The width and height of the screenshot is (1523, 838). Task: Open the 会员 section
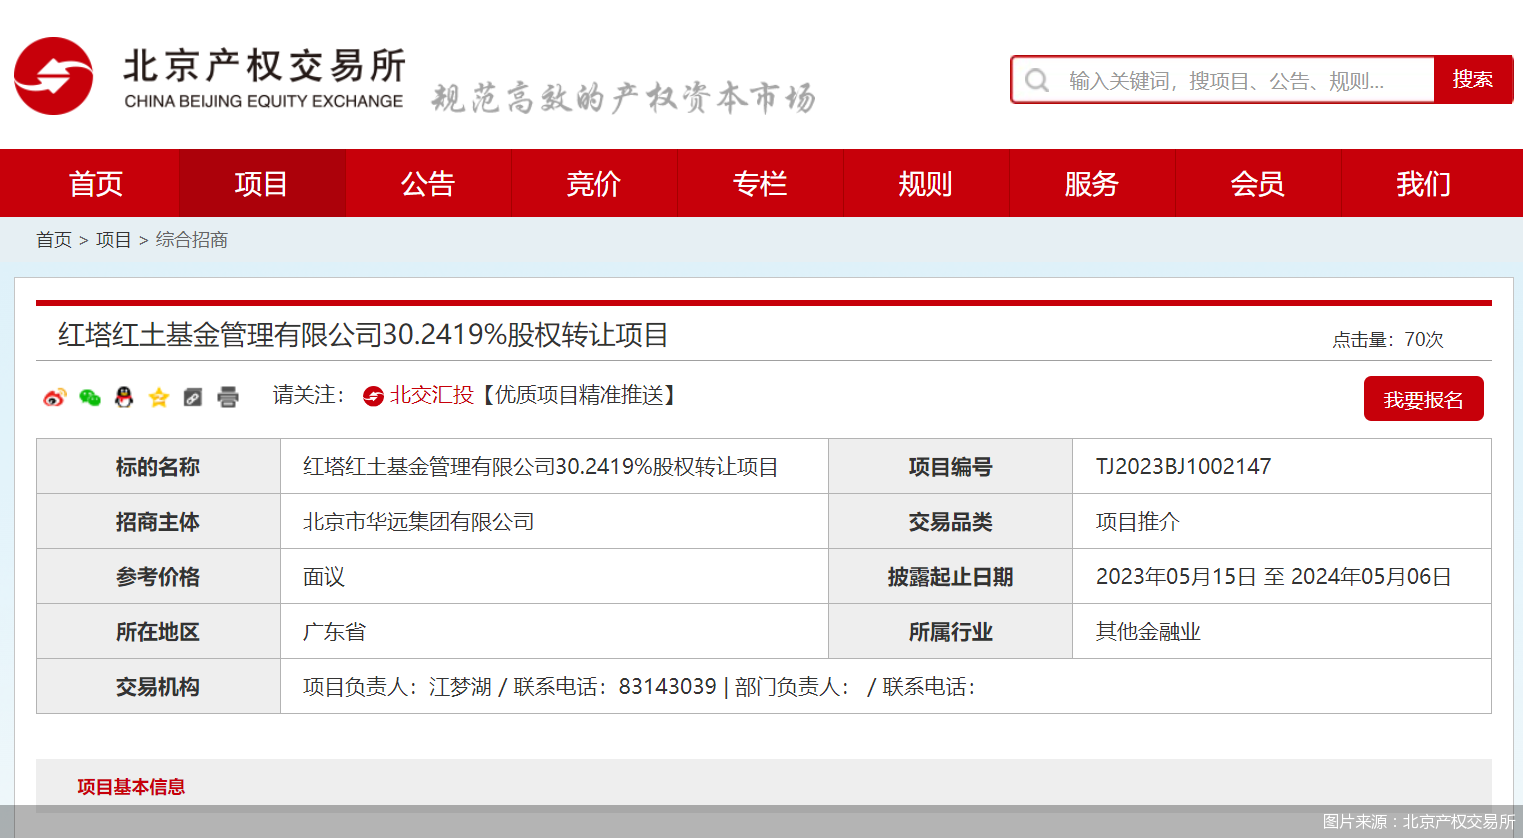click(1257, 183)
